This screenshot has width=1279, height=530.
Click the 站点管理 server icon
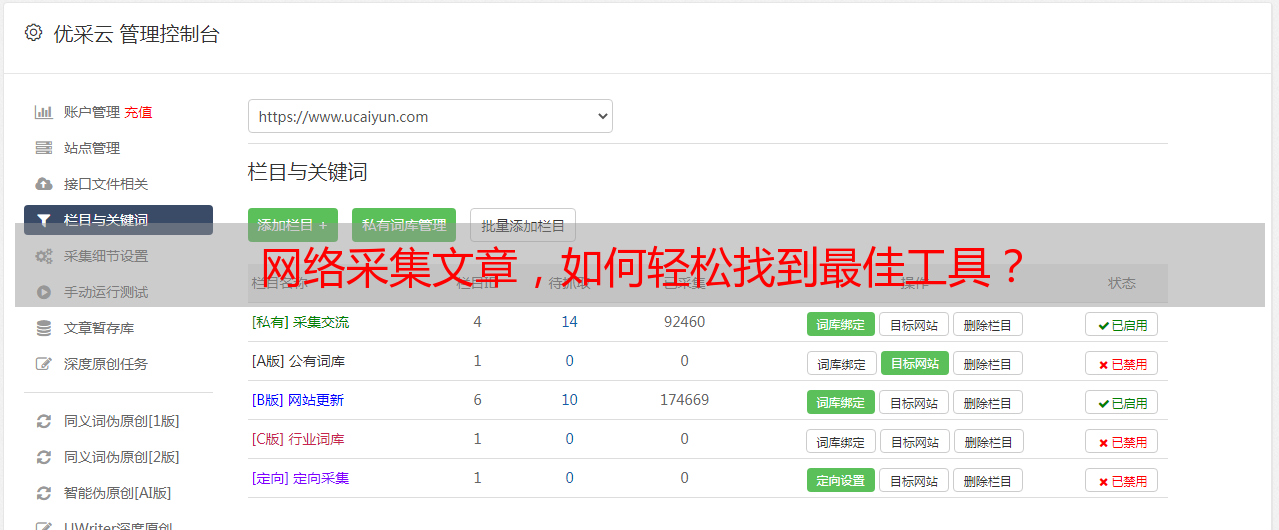[43, 148]
